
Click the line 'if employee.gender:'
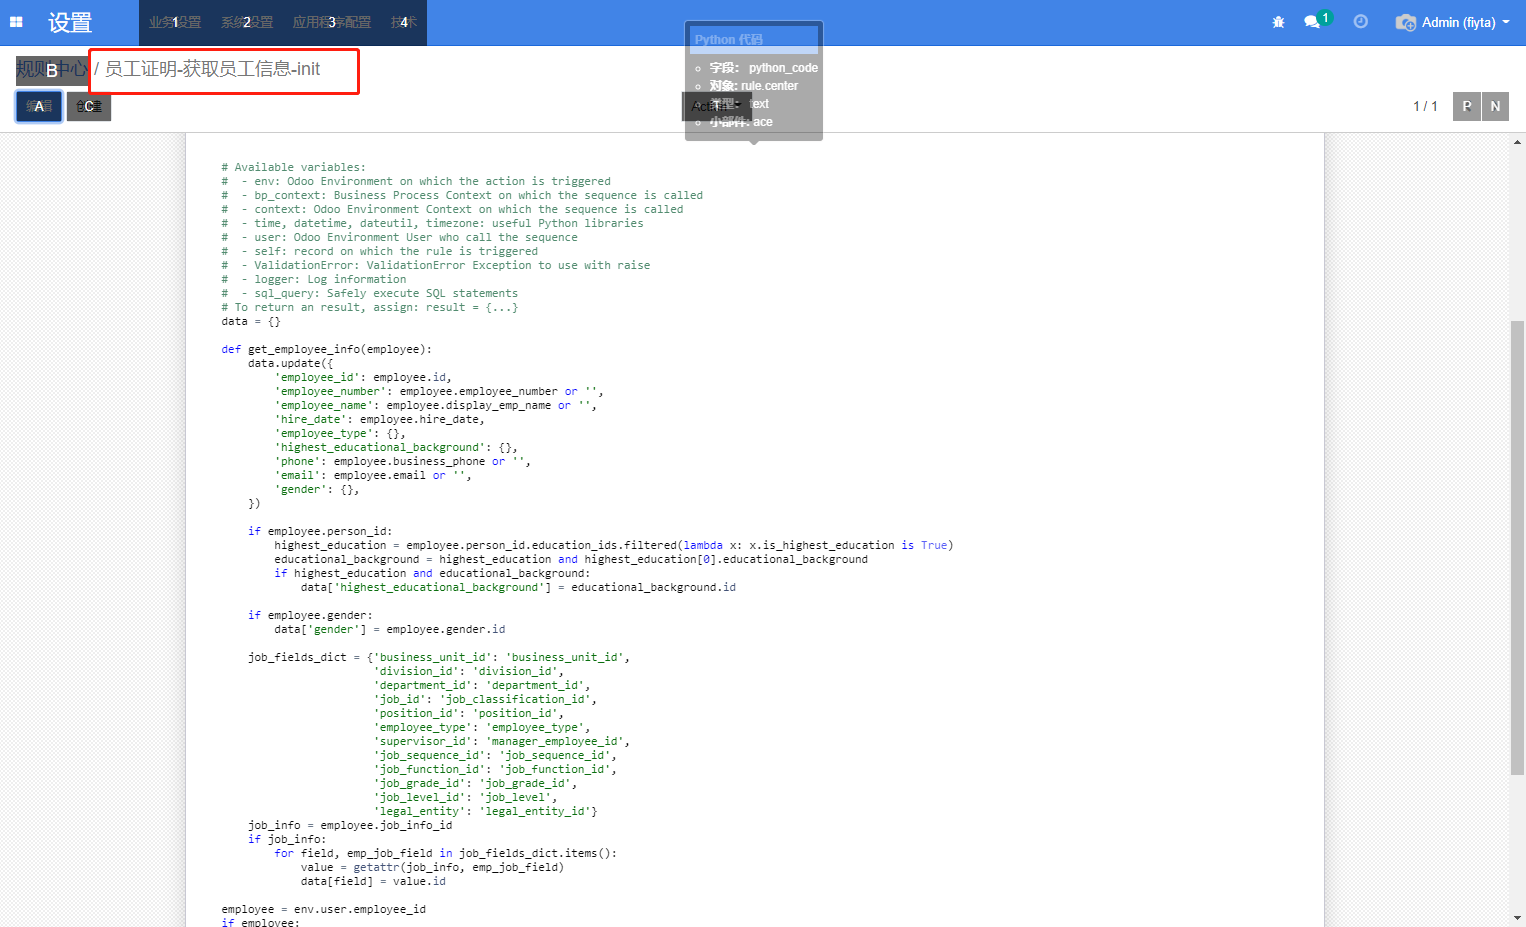click(x=310, y=615)
